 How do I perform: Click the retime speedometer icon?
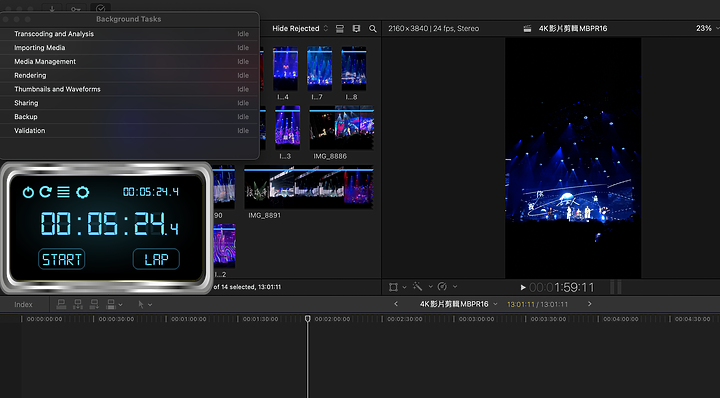pos(442,286)
